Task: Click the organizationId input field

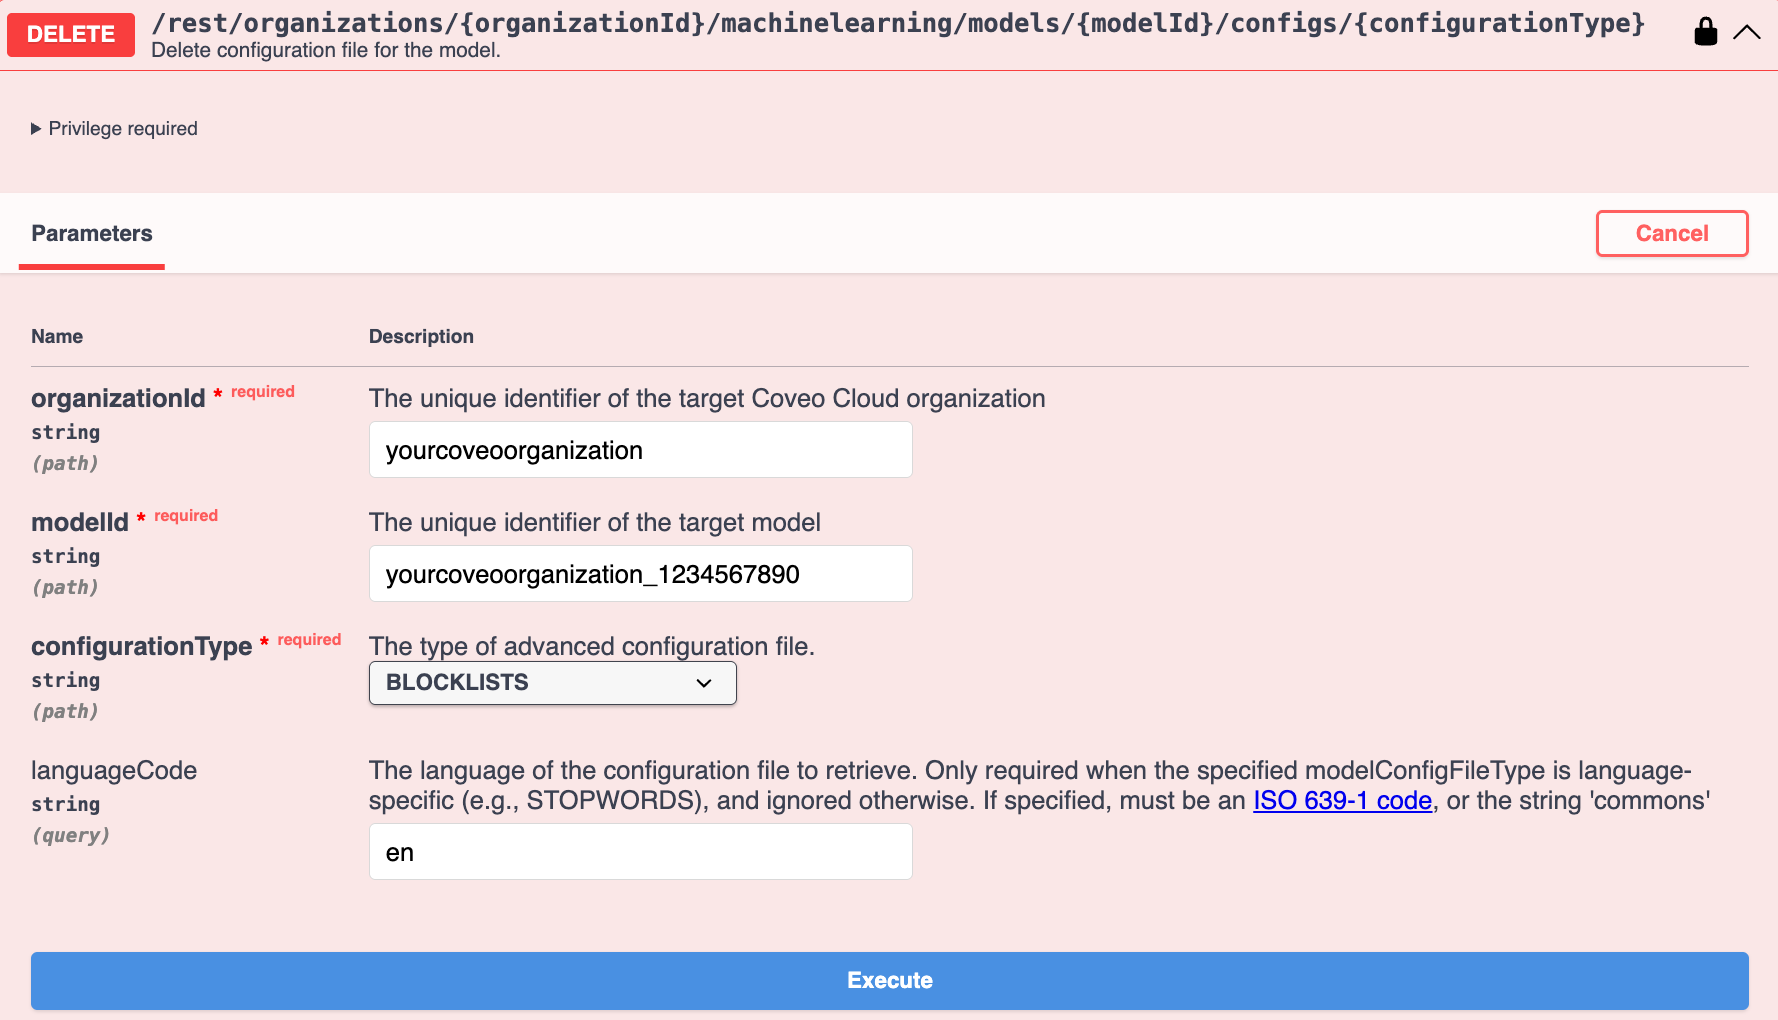Action: [640, 450]
